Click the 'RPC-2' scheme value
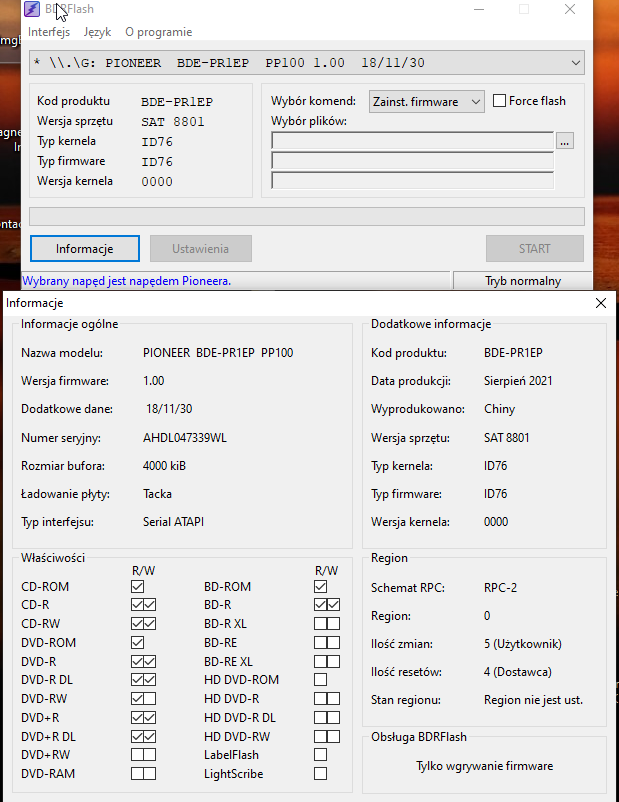This screenshot has width=619, height=802. [500, 588]
